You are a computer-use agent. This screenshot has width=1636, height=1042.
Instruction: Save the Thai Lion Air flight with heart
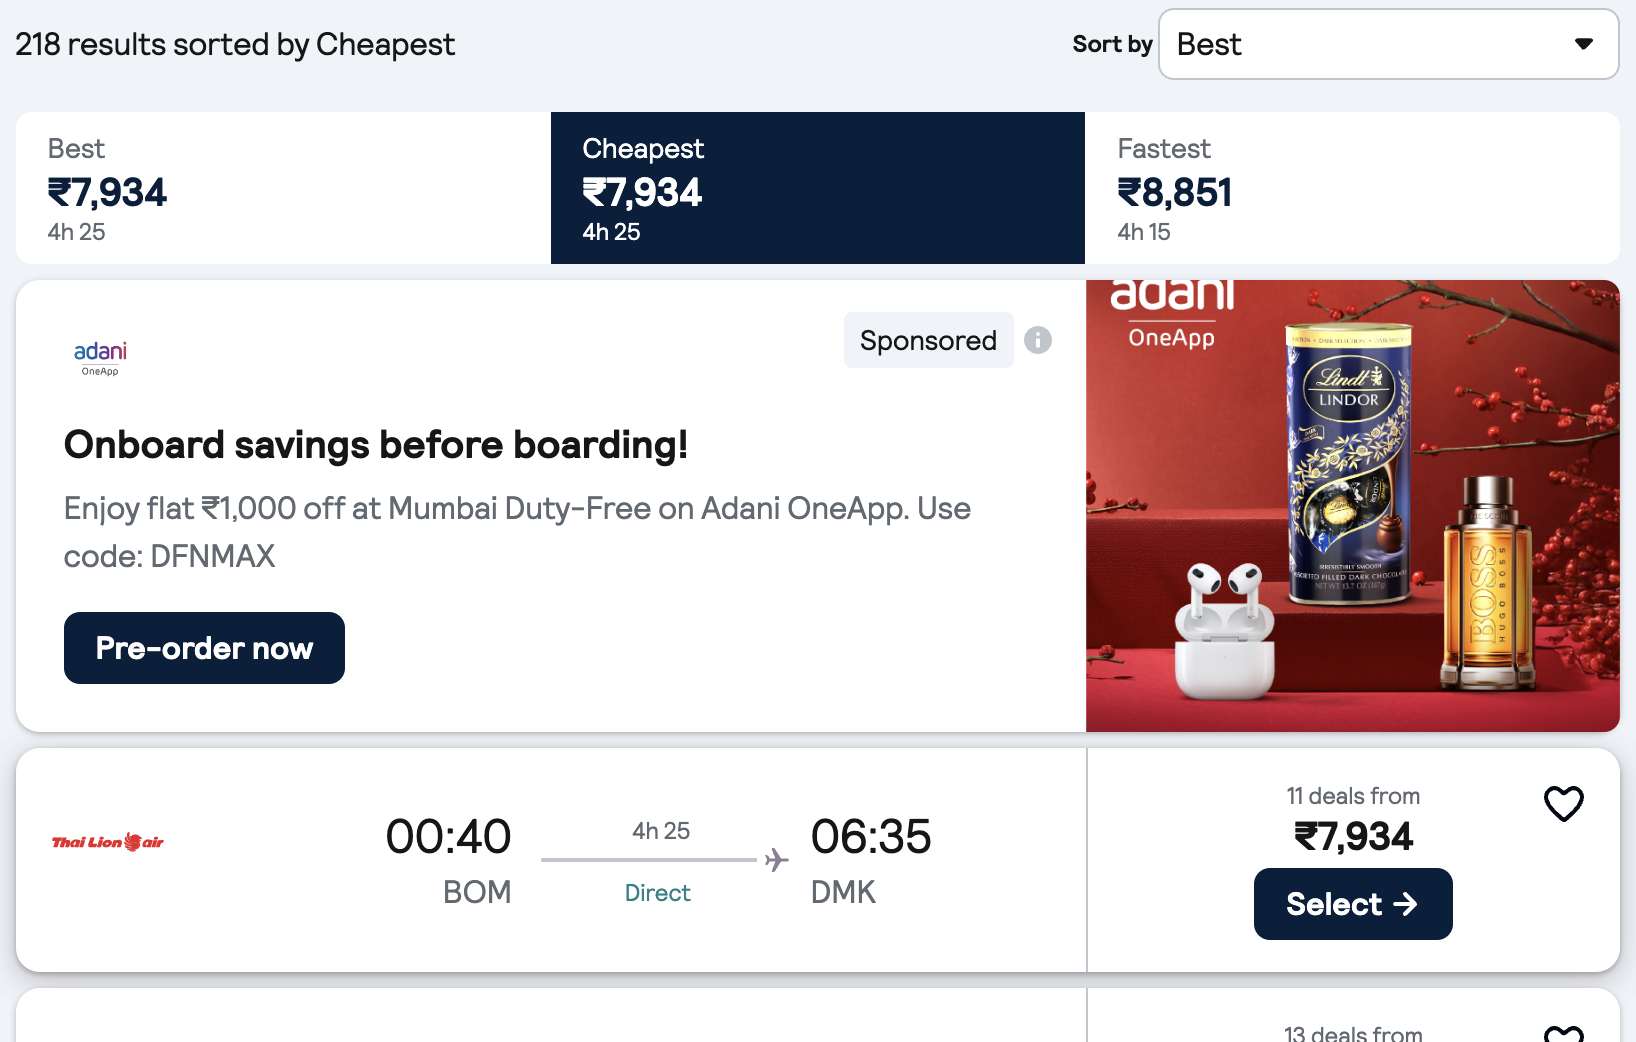click(1563, 803)
